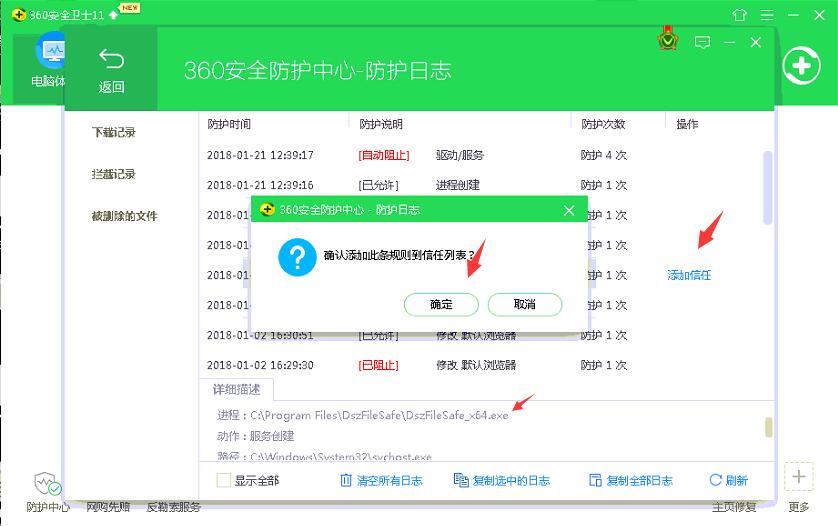The width and height of the screenshot is (838, 526).
Task: Select 拦截记录 in the left sidebar
Action: tap(113, 174)
